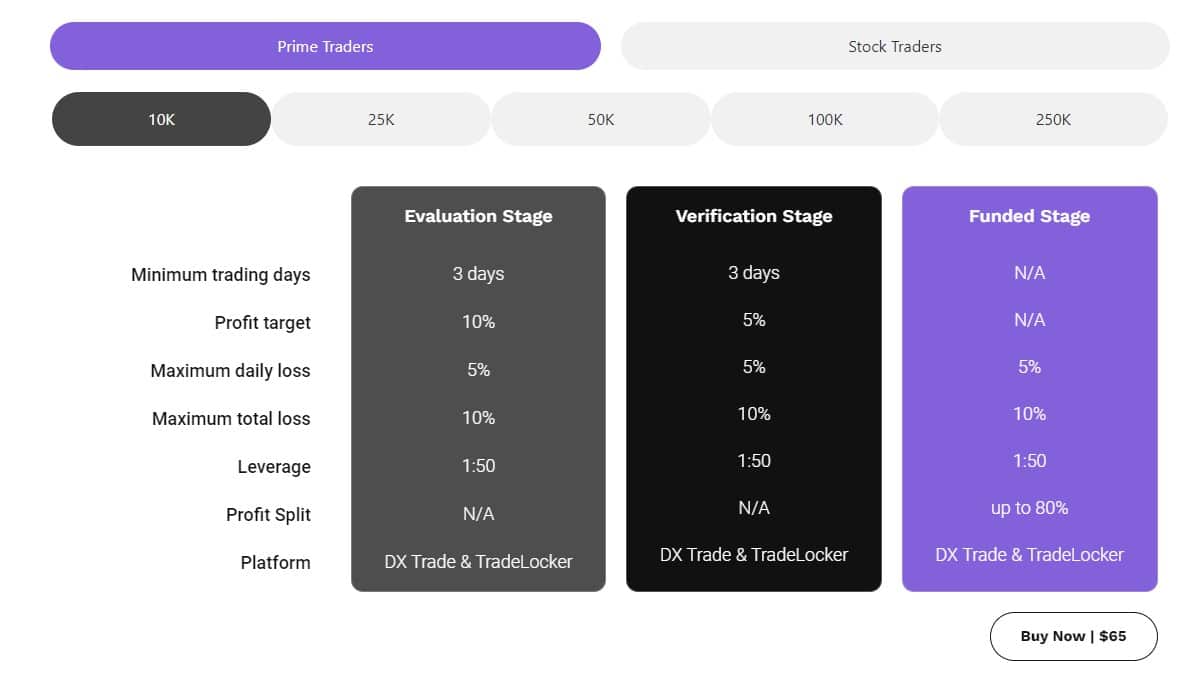This screenshot has width=1199, height=680.
Task: Switch to the Stock Traders tab
Action: click(895, 46)
